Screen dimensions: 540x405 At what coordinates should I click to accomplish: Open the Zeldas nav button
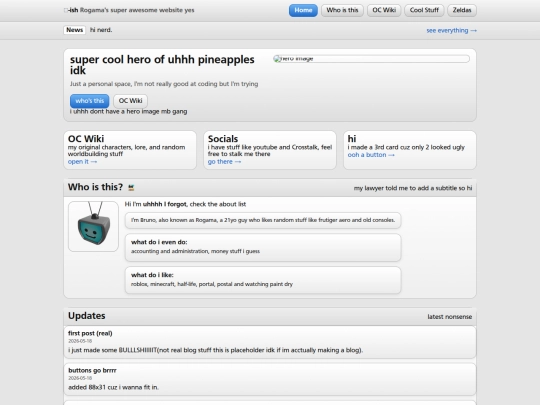[462, 10]
